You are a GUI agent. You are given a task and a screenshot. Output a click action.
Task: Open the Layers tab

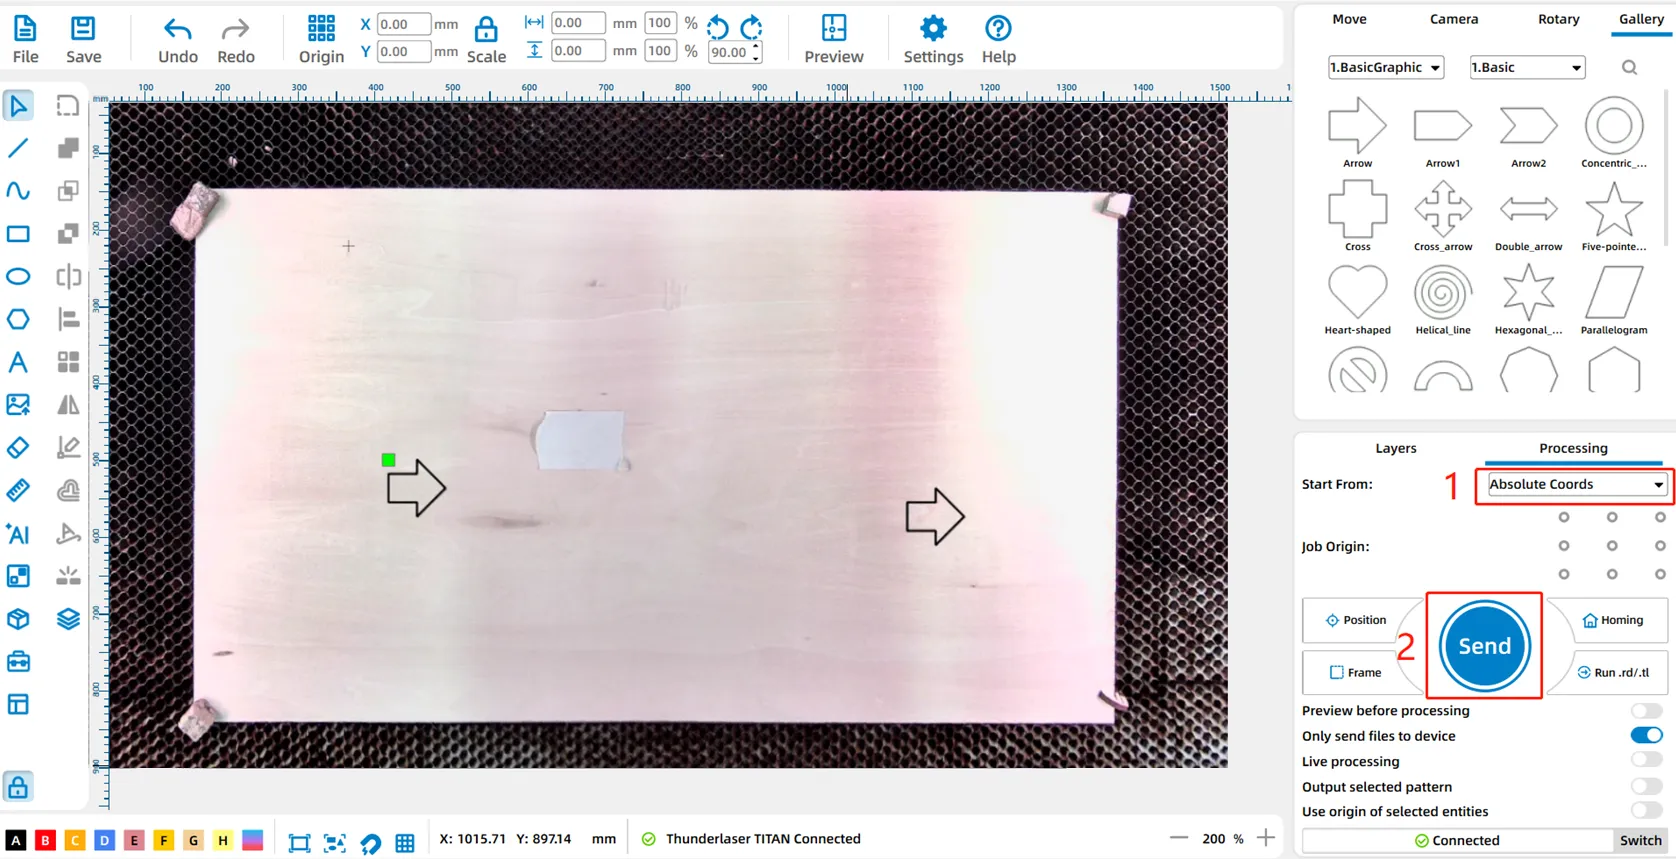[1395, 448]
